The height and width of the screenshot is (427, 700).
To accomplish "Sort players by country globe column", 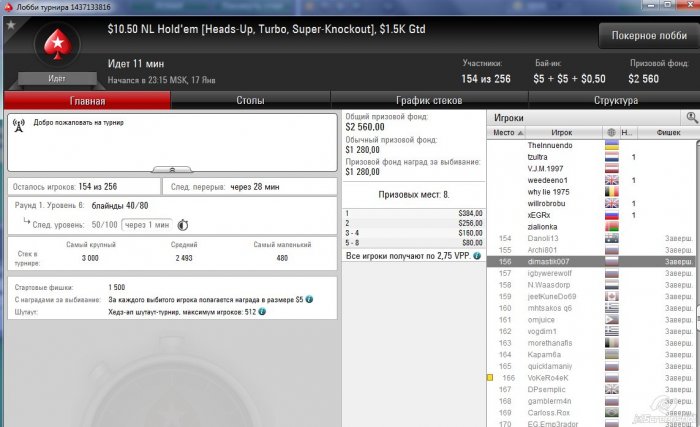I will click(612, 132).
